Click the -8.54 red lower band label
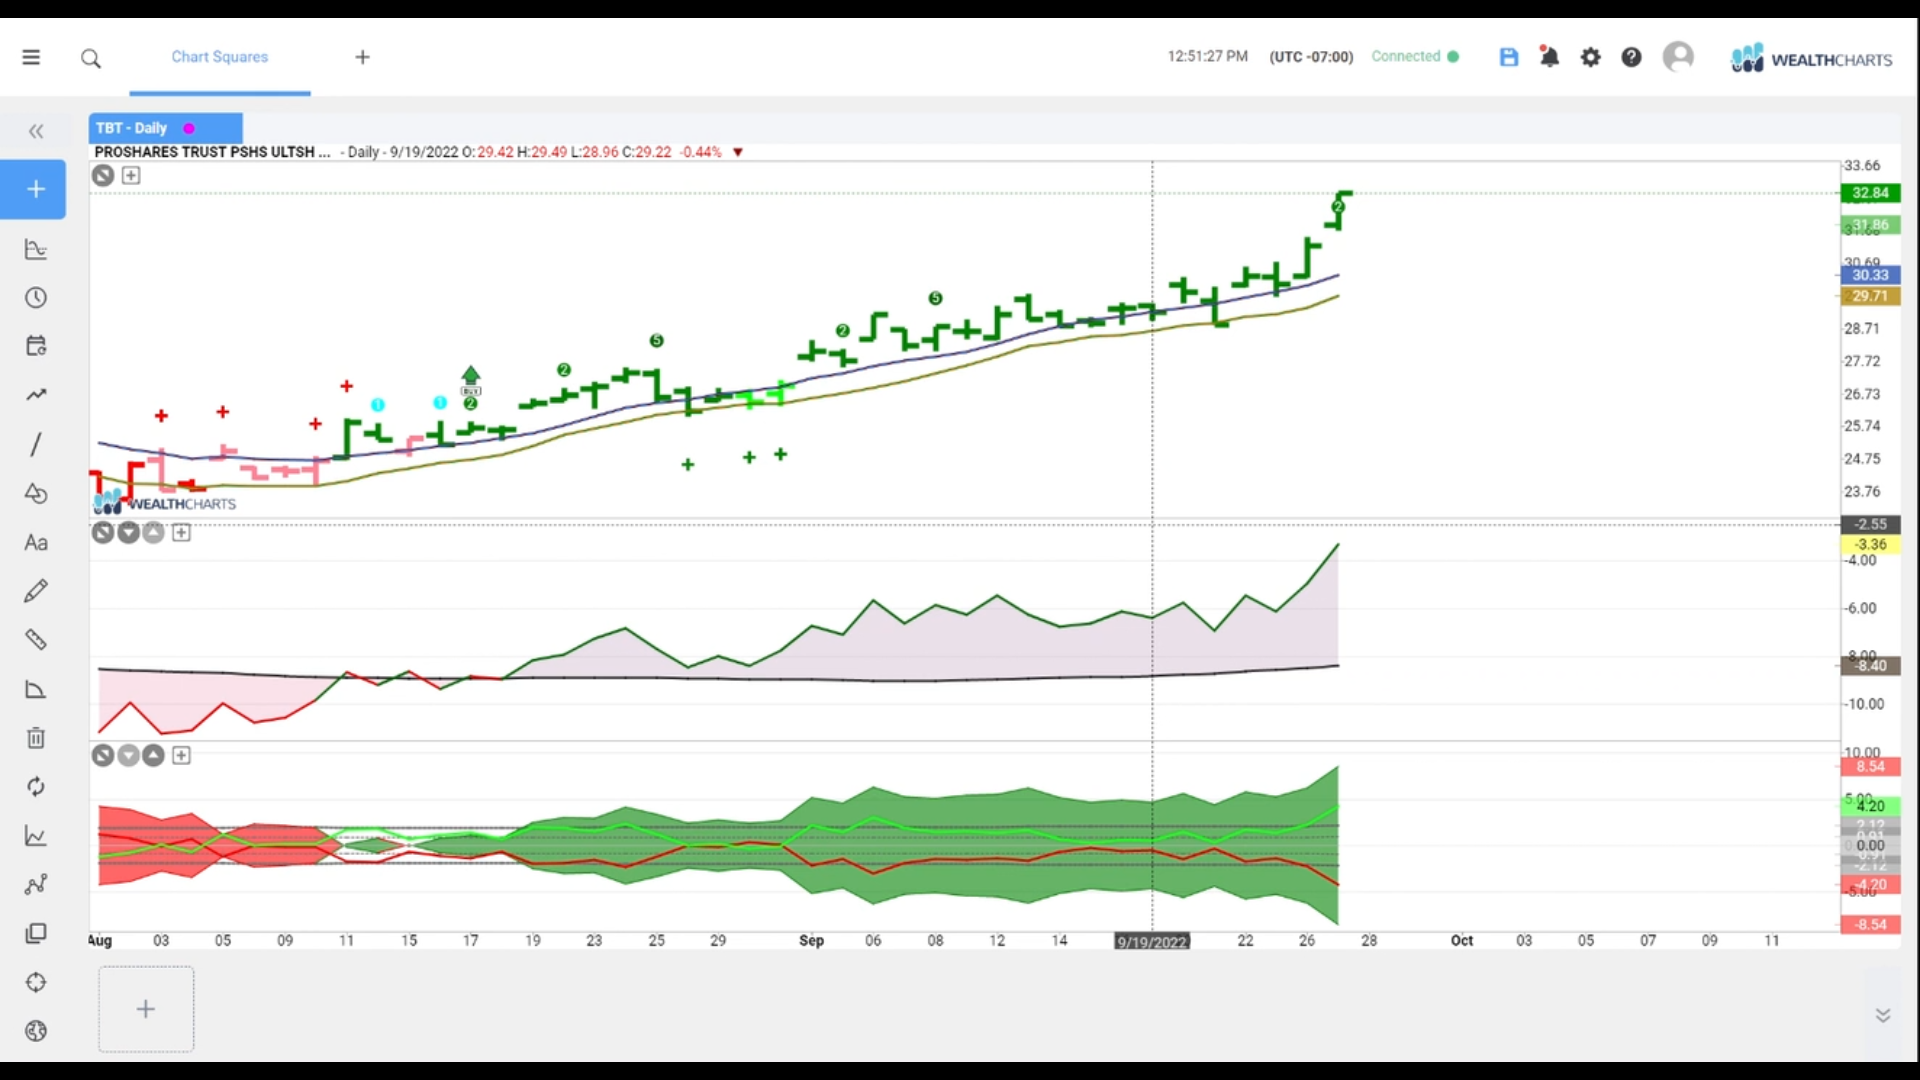This screenshot has width=1920, height=1080. [x=1870, y=925]
